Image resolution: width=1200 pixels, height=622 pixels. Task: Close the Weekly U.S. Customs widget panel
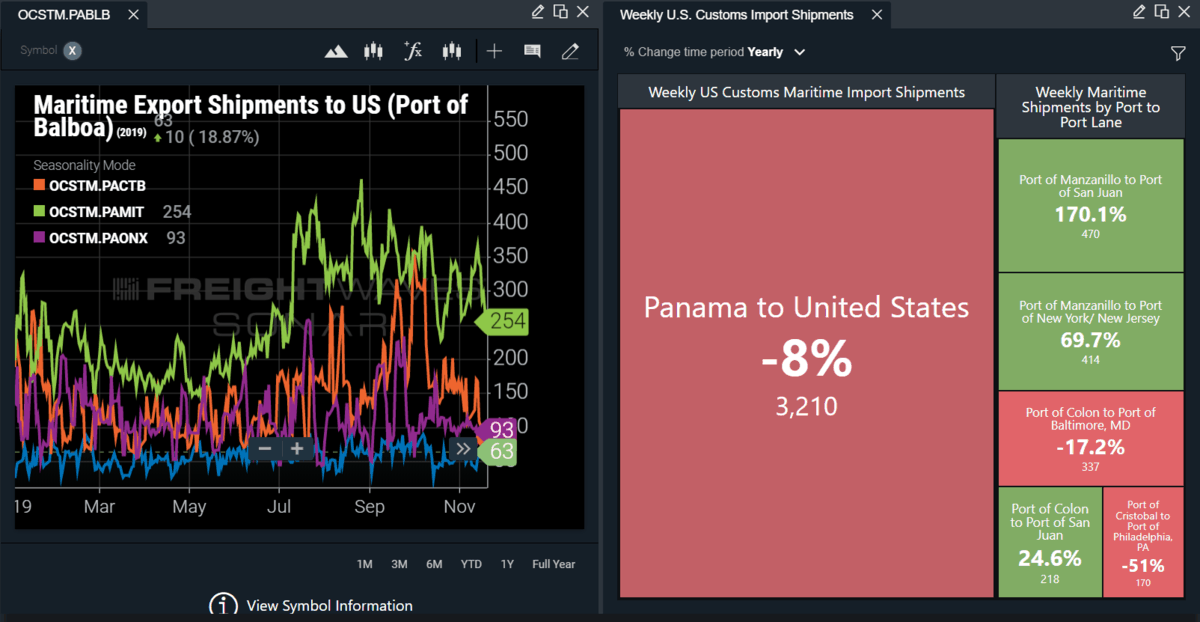tap(1183, 12)
